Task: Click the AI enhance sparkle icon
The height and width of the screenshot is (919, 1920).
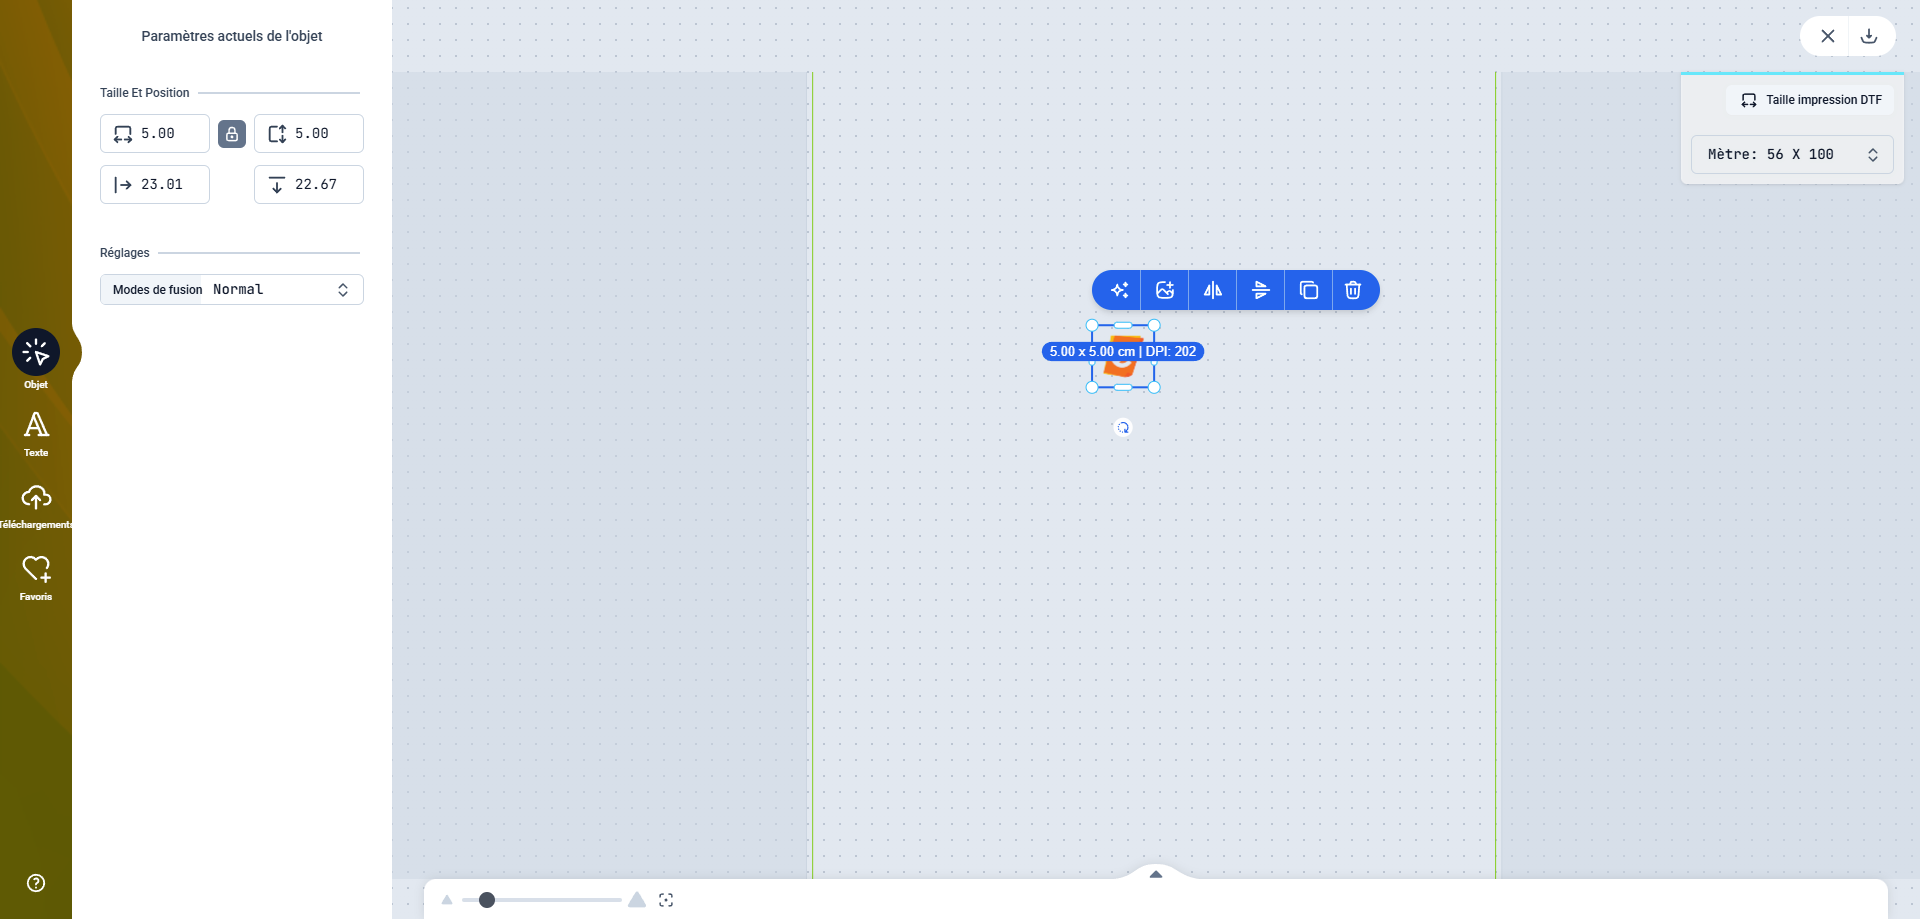Action: pyautogui.click(x=1119, y=290)
